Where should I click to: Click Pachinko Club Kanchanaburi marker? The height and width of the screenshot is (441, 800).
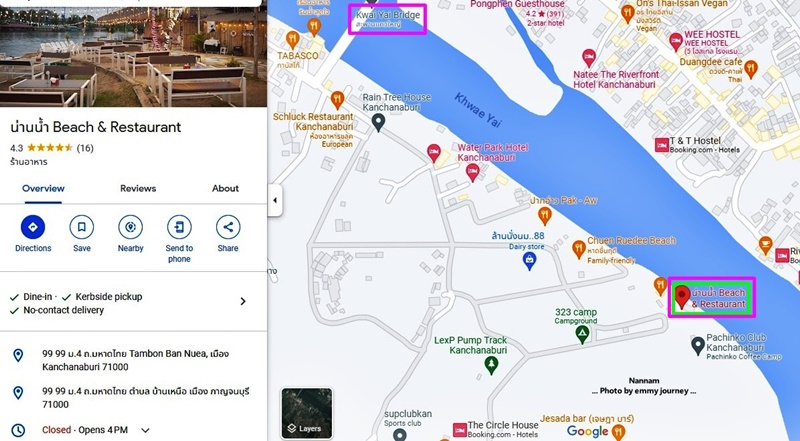(697, 346)
